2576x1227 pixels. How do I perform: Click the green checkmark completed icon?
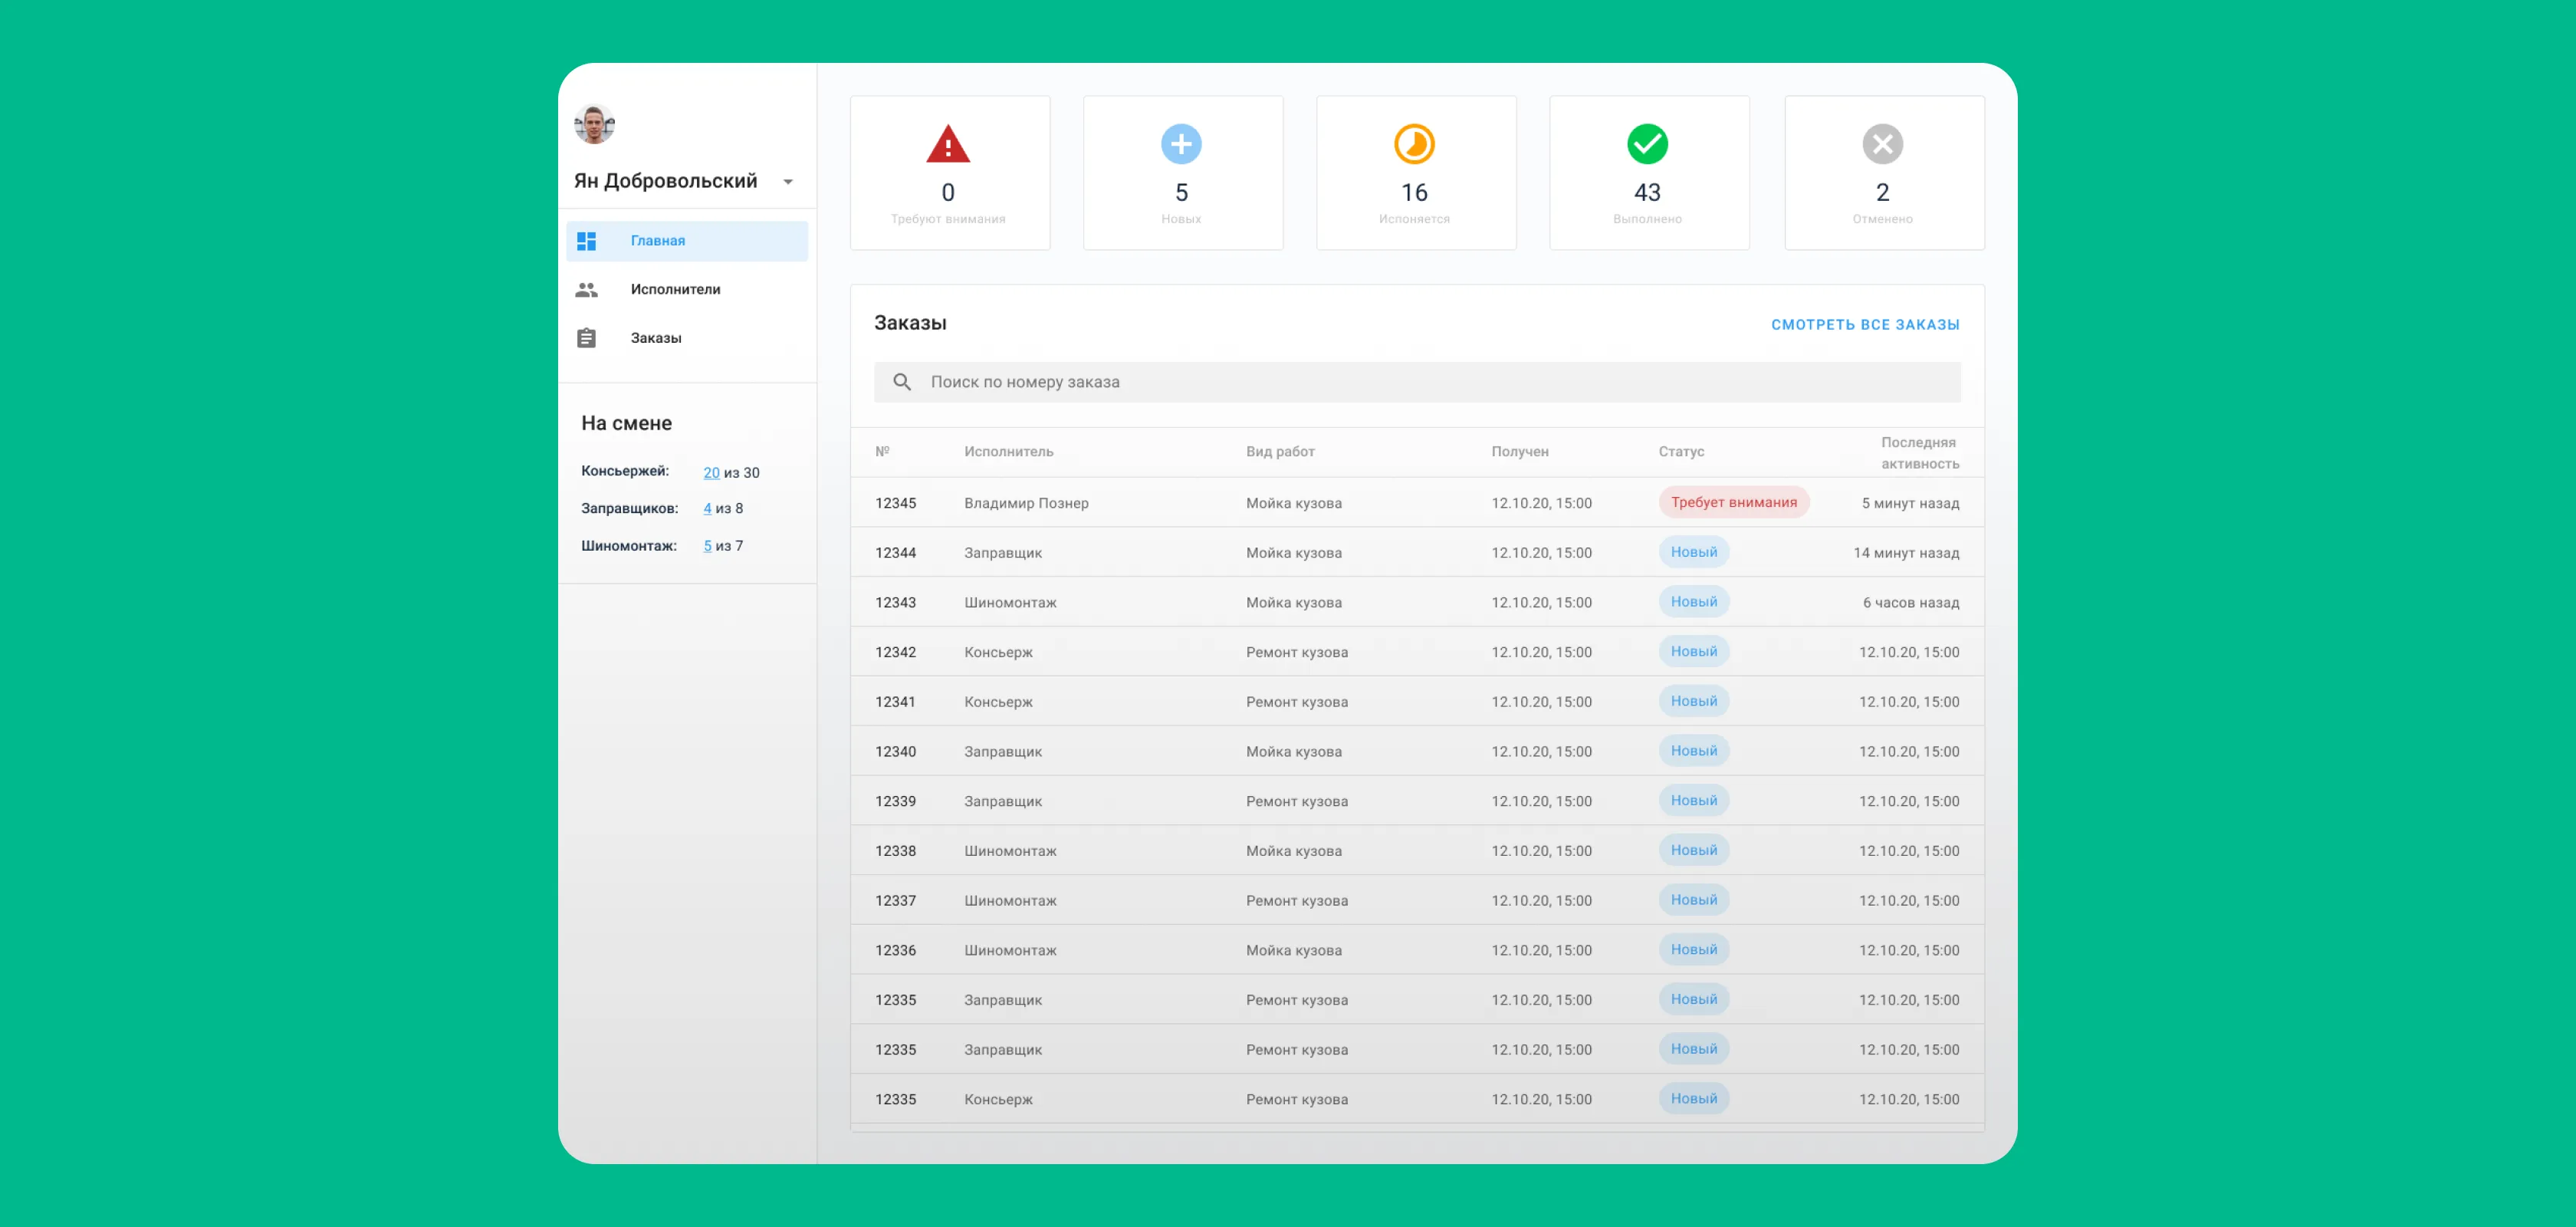(x=1647, y=144)
